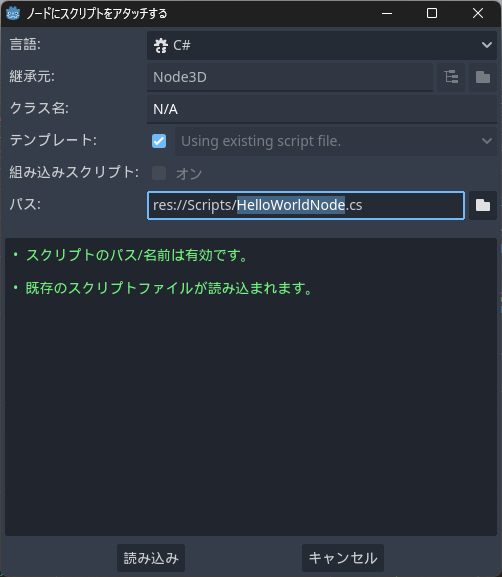Image resolution: width=502 pixels, height=577 pixels.
Task: Click message '既存のスクリプトファイルが読み込まれます。'
Action: (x=170, y=288)
